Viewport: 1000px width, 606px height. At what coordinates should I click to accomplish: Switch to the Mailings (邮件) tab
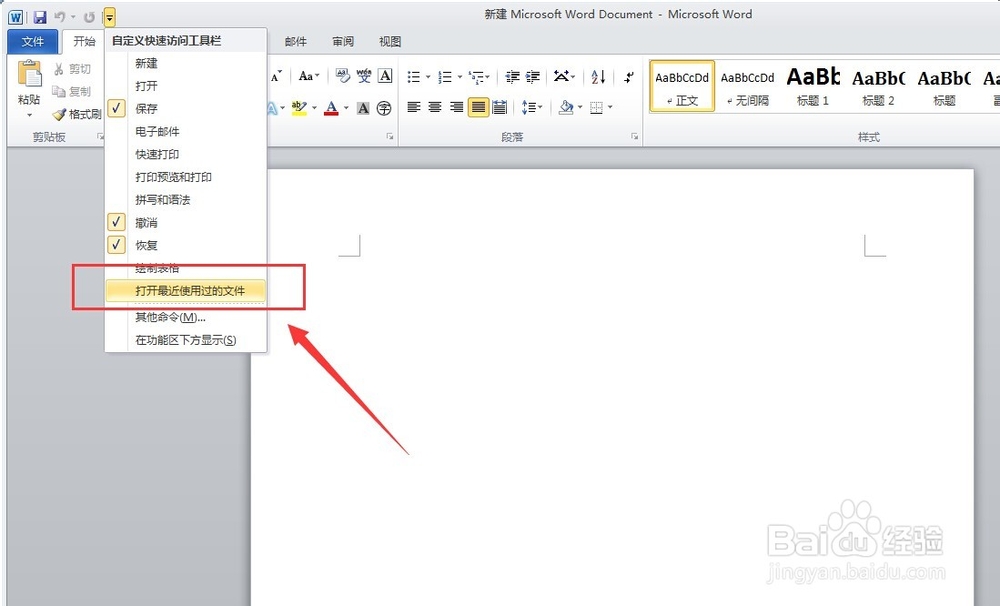pos(295,41)
